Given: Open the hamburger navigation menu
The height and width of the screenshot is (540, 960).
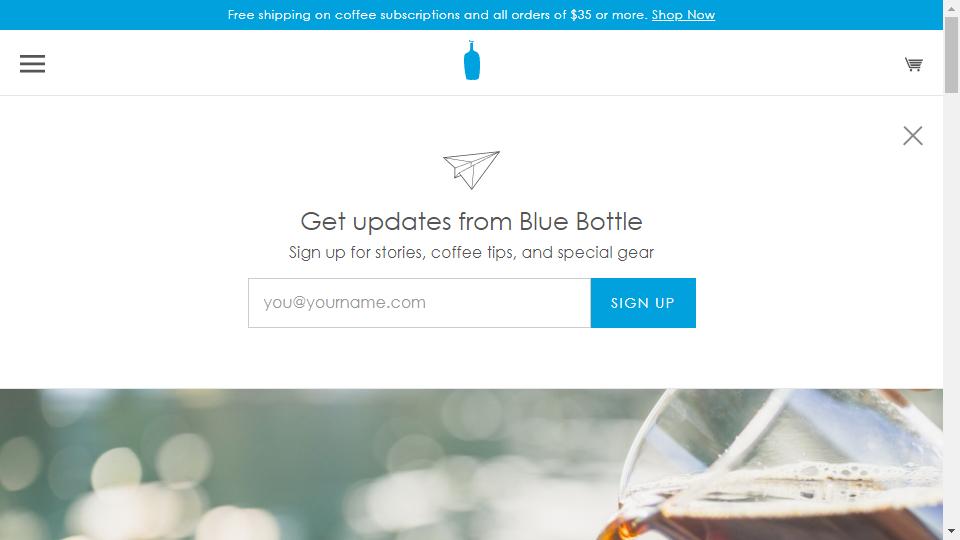Looking at the screenshot, I should [x=32, y=64].
